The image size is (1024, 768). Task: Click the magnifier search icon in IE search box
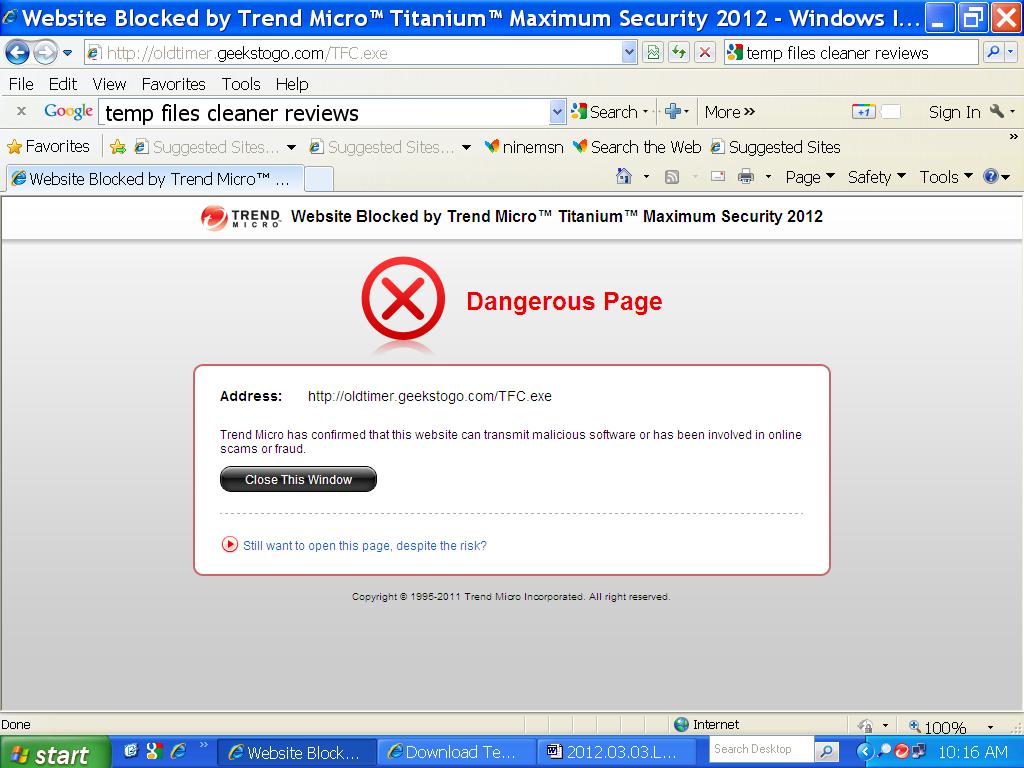[x=993, y=53]
